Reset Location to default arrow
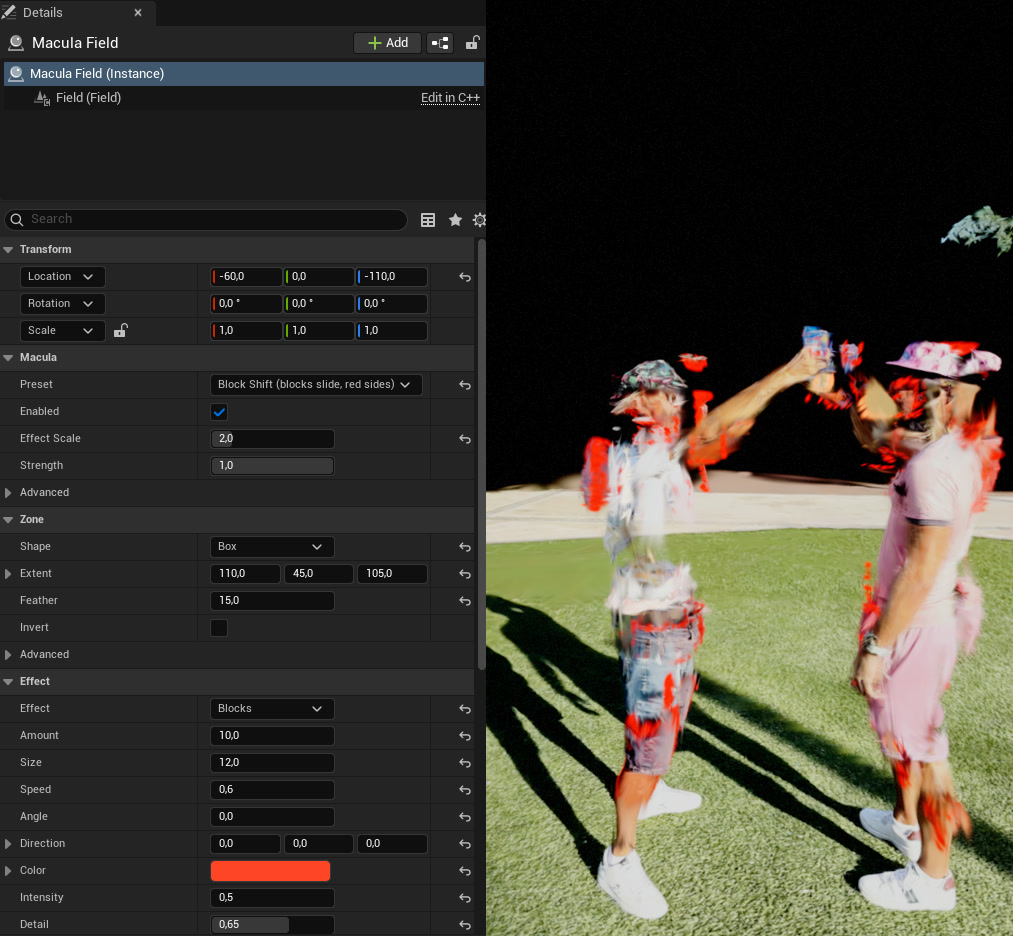This screenshot has height=936, width=1013. pos(465,277)
